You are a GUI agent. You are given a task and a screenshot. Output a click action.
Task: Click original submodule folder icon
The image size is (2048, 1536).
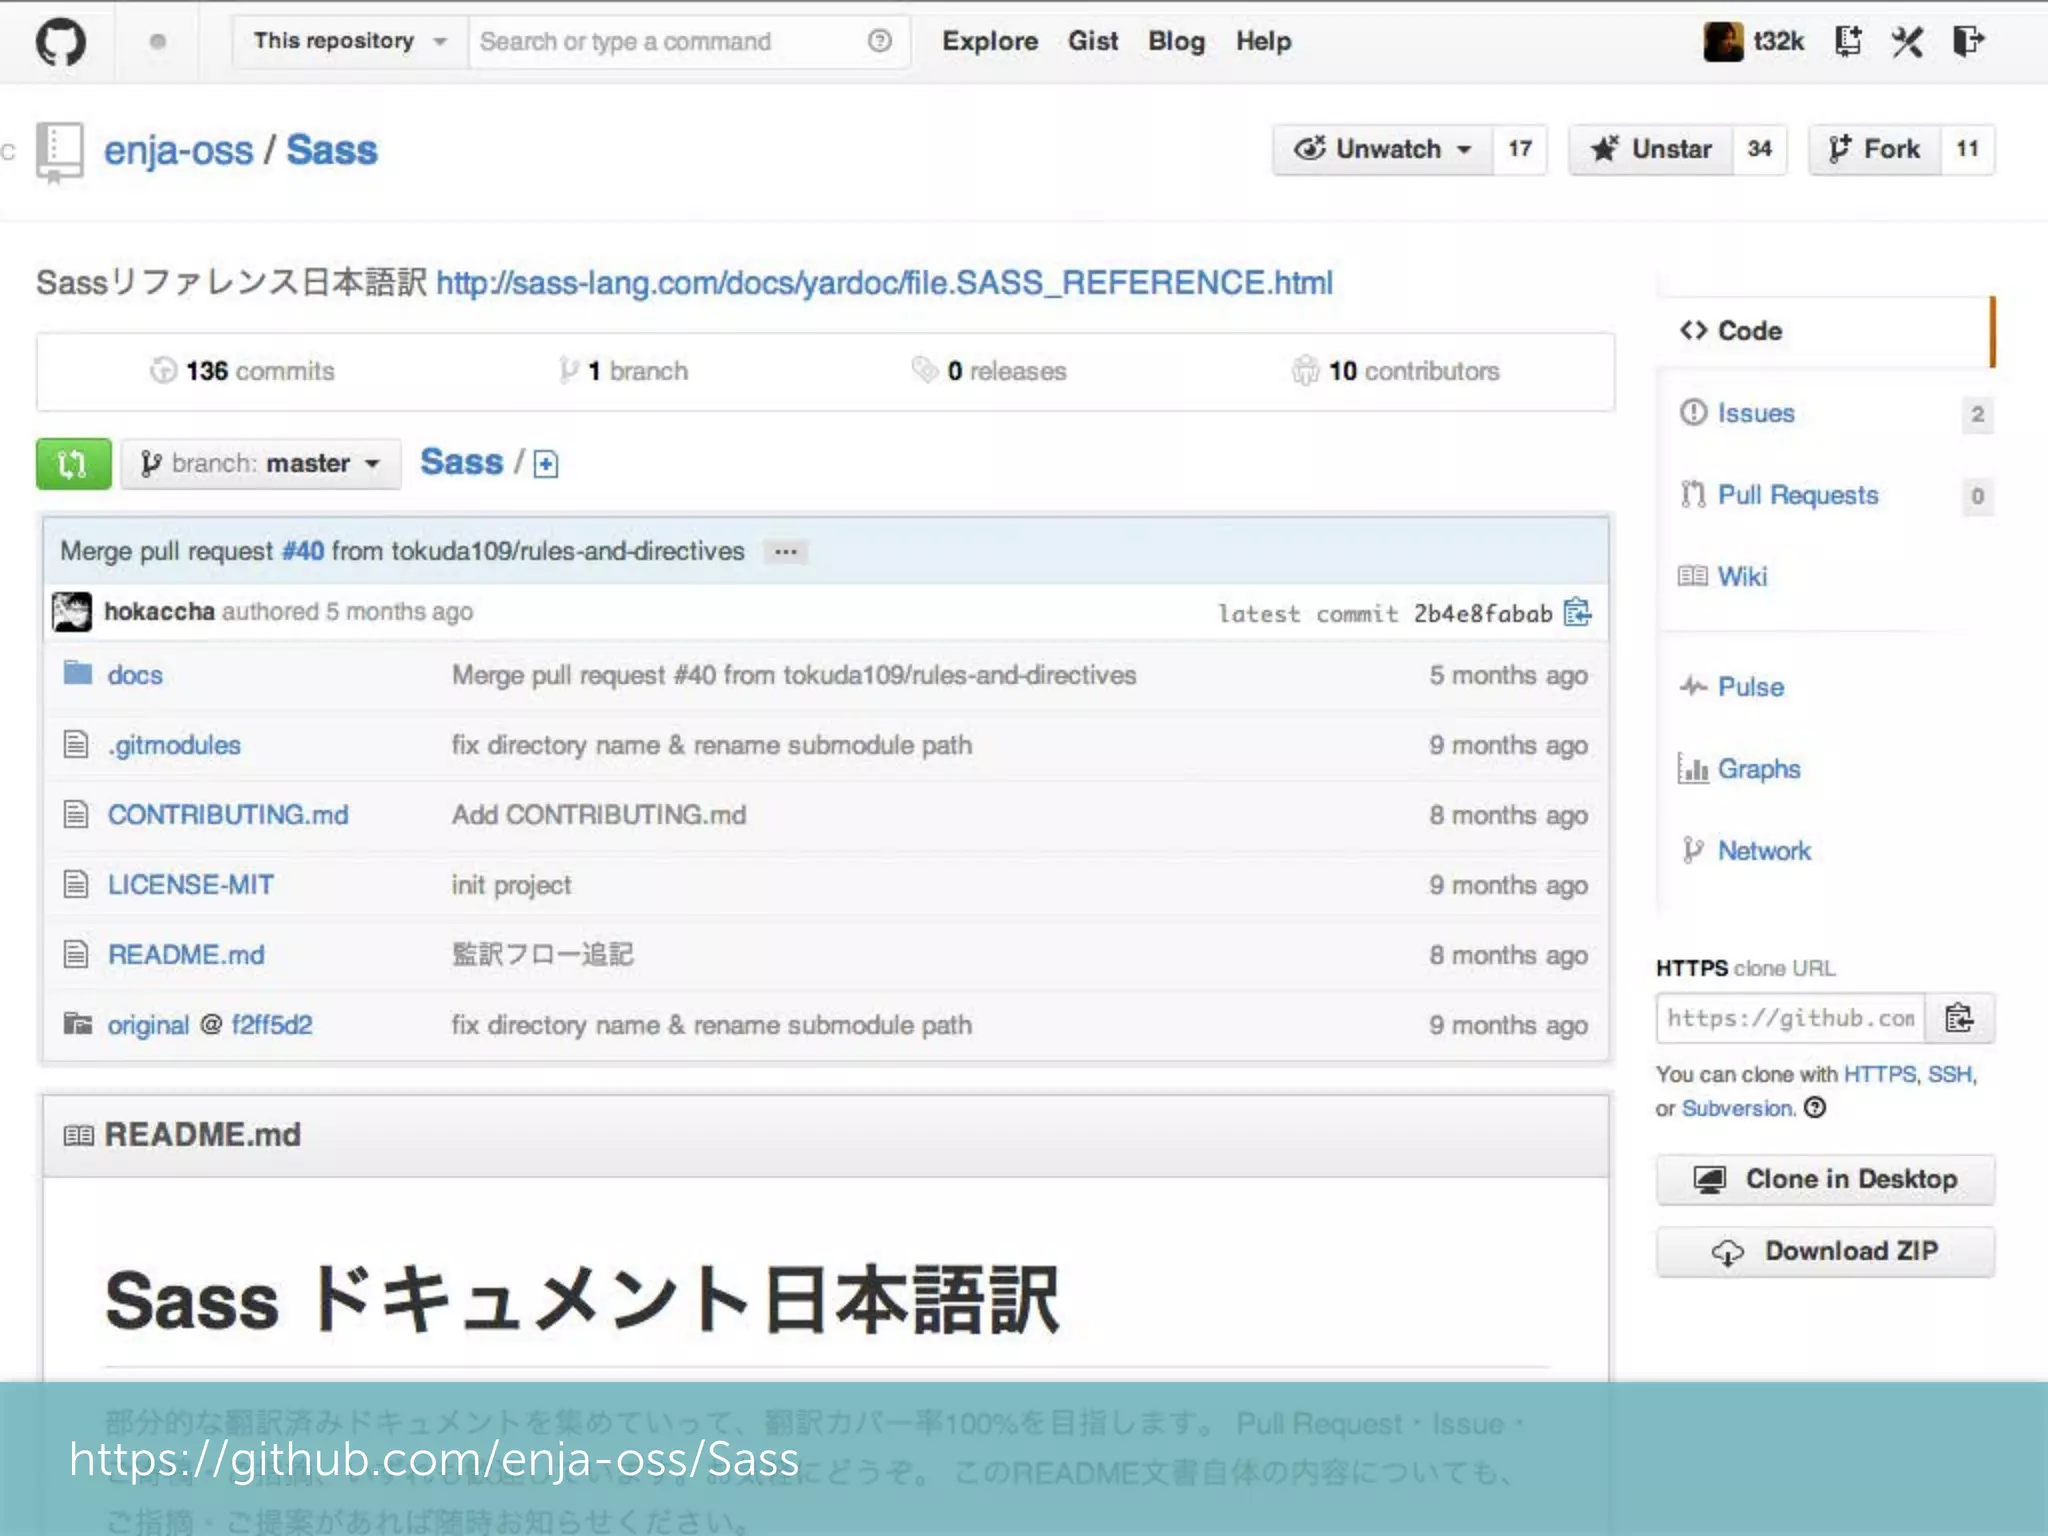[x=78, y=1023]
